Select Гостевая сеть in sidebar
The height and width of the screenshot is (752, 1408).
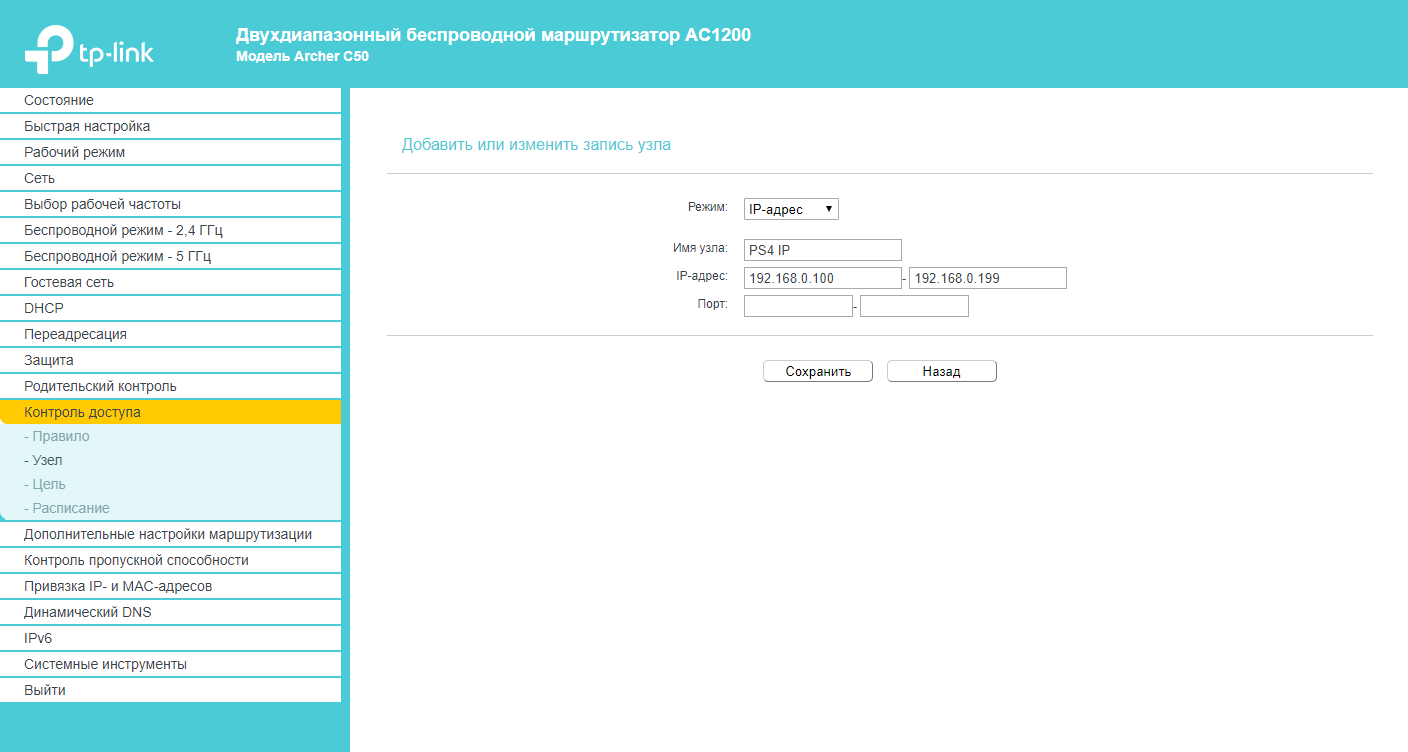pos(170,282)
